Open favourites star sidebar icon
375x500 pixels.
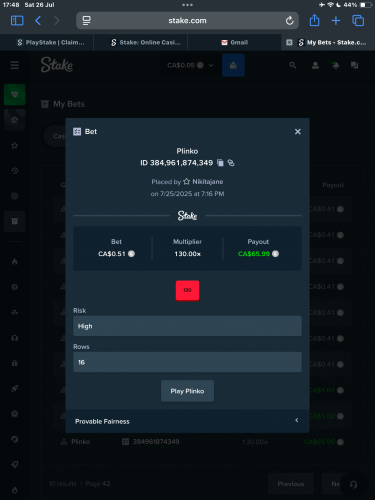click(15, 145)
